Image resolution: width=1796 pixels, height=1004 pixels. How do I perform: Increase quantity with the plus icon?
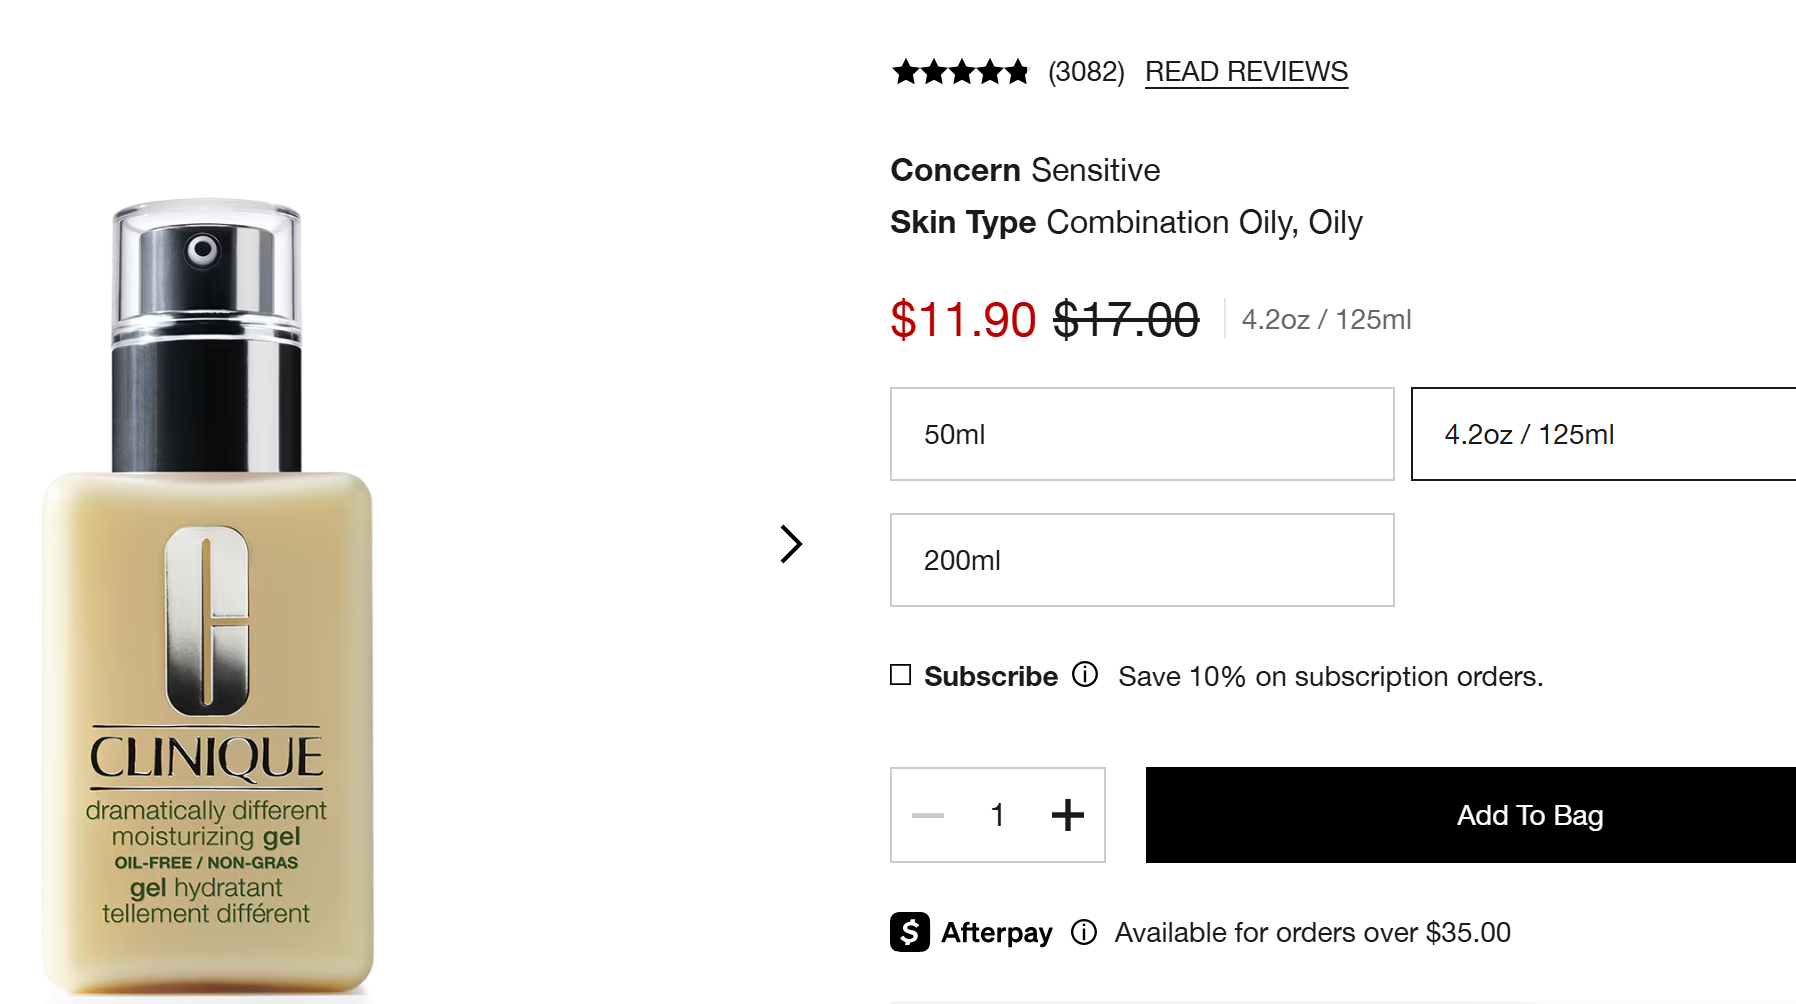1068,815
